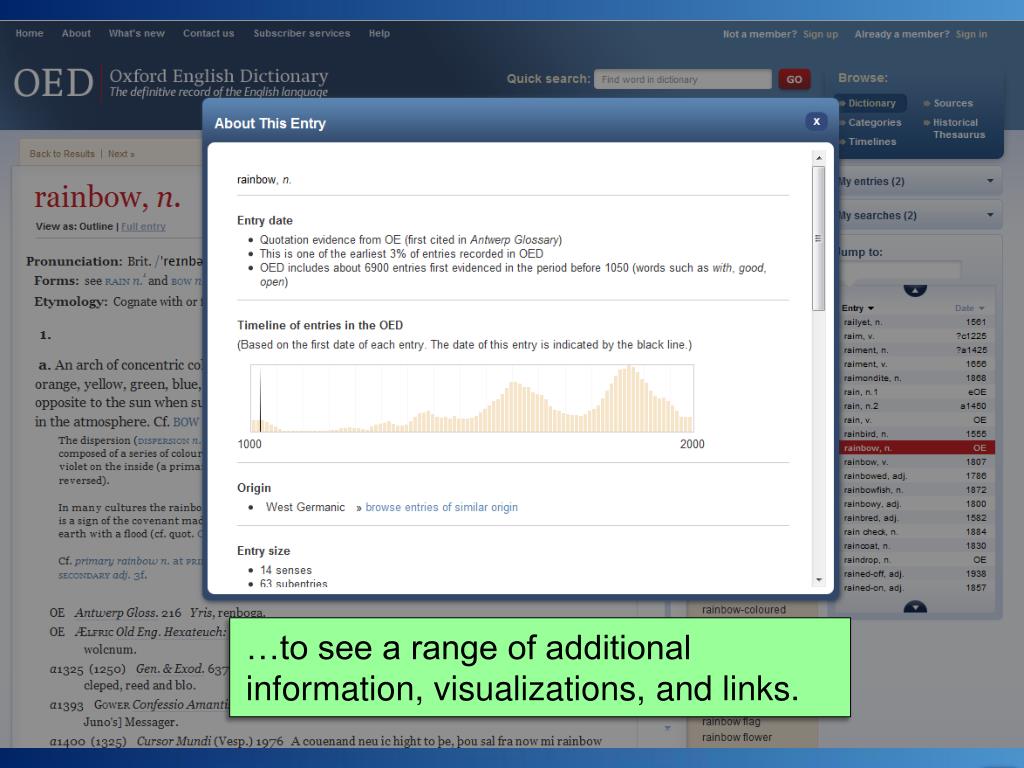This screenshot has height=768, width=1024.
Task: Select raimondite, n. in the entry list
Action: coord(917,378)
